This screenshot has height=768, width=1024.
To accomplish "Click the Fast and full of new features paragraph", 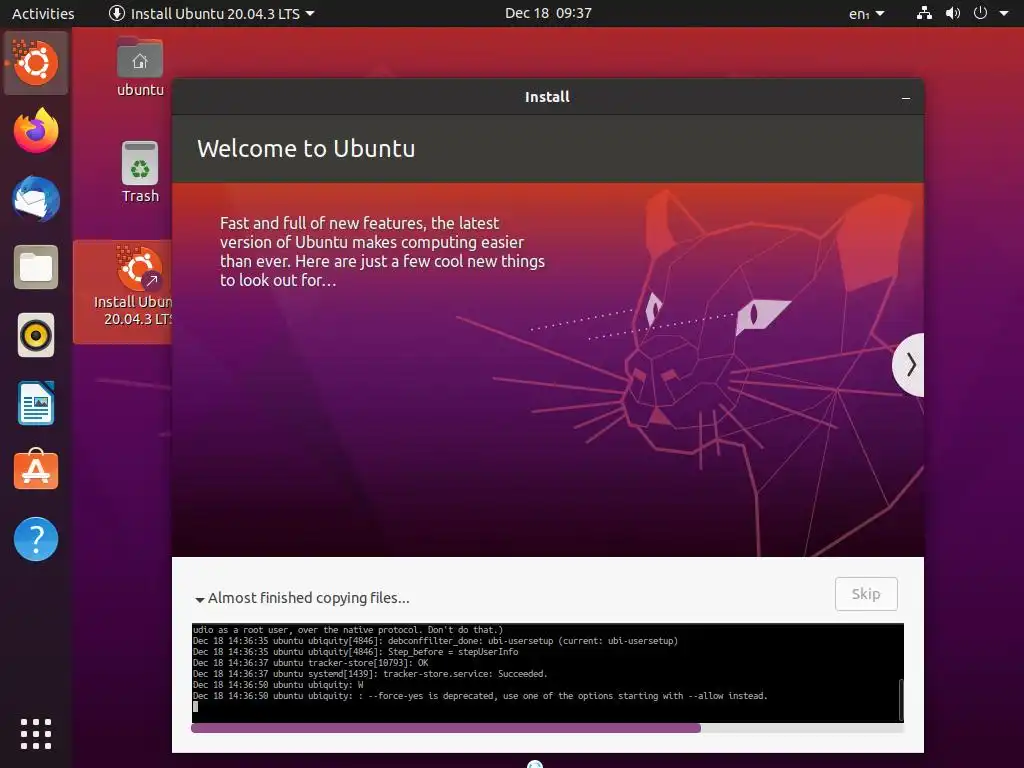I will pos(382,251).
